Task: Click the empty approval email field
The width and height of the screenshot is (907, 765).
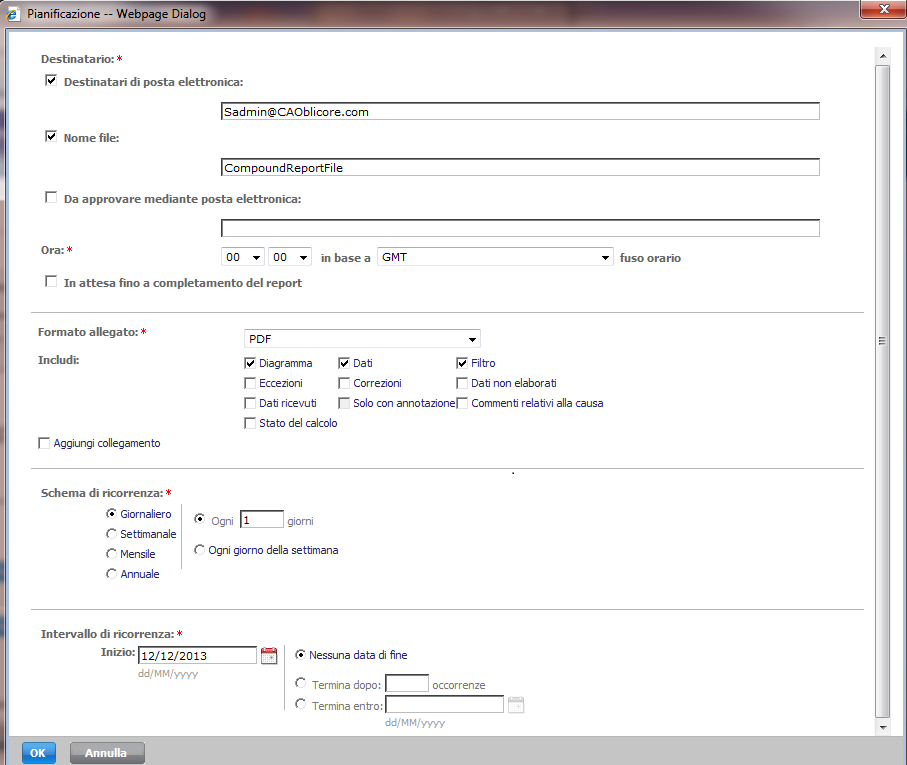Action: click(520, 228)
